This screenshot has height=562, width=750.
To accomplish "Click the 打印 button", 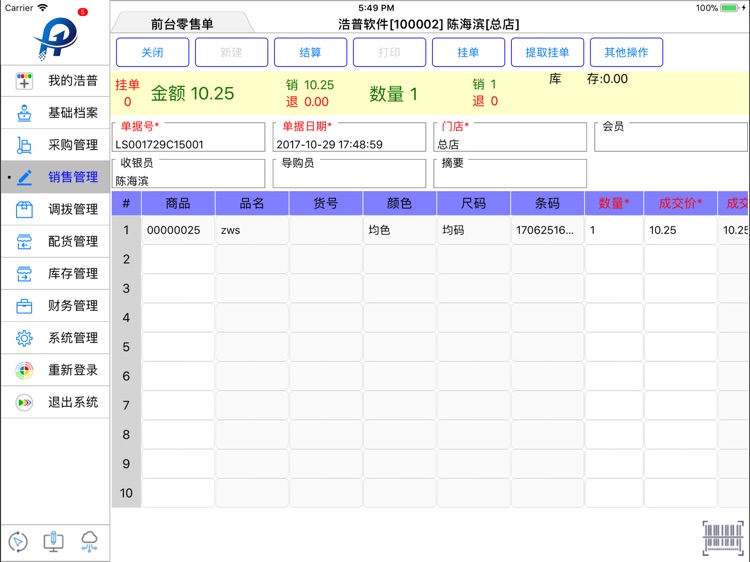I will pyautogui.click(x=389, y=52).
